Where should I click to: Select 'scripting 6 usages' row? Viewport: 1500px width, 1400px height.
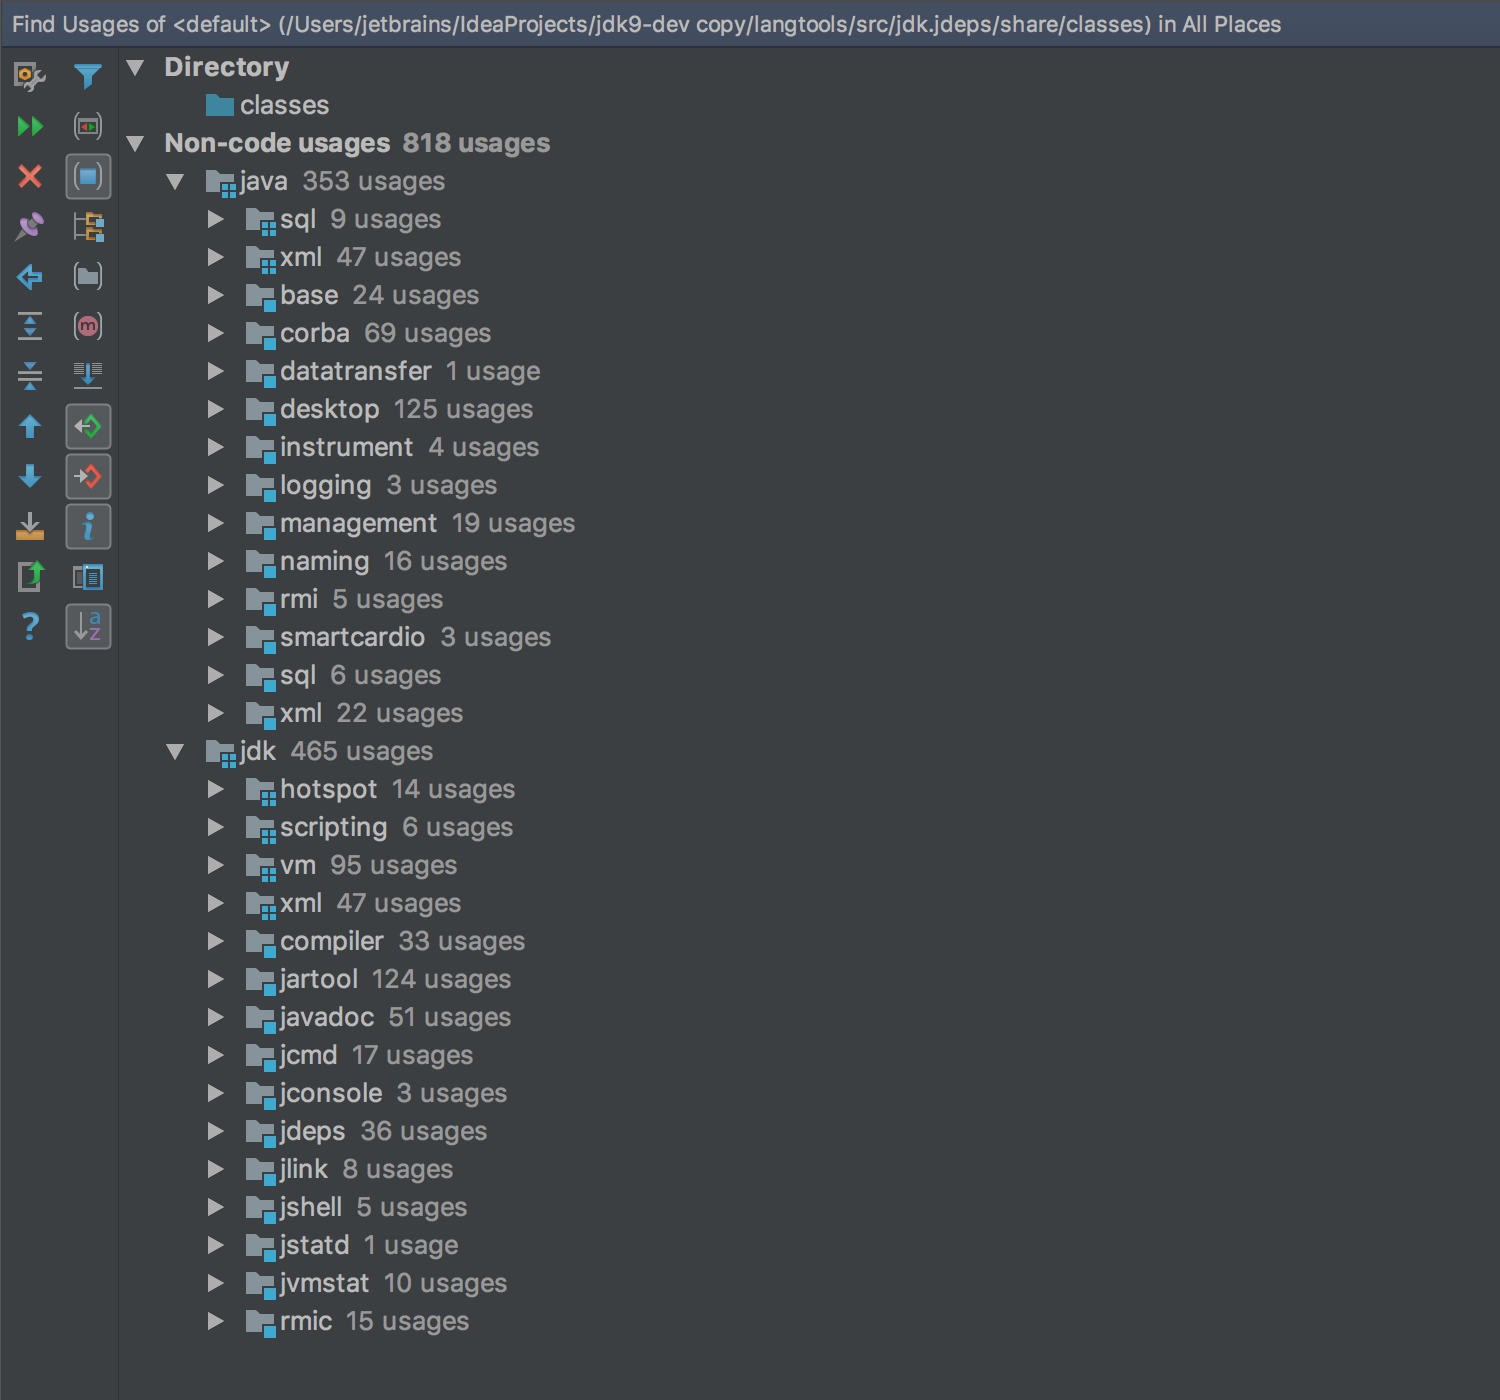379,827
